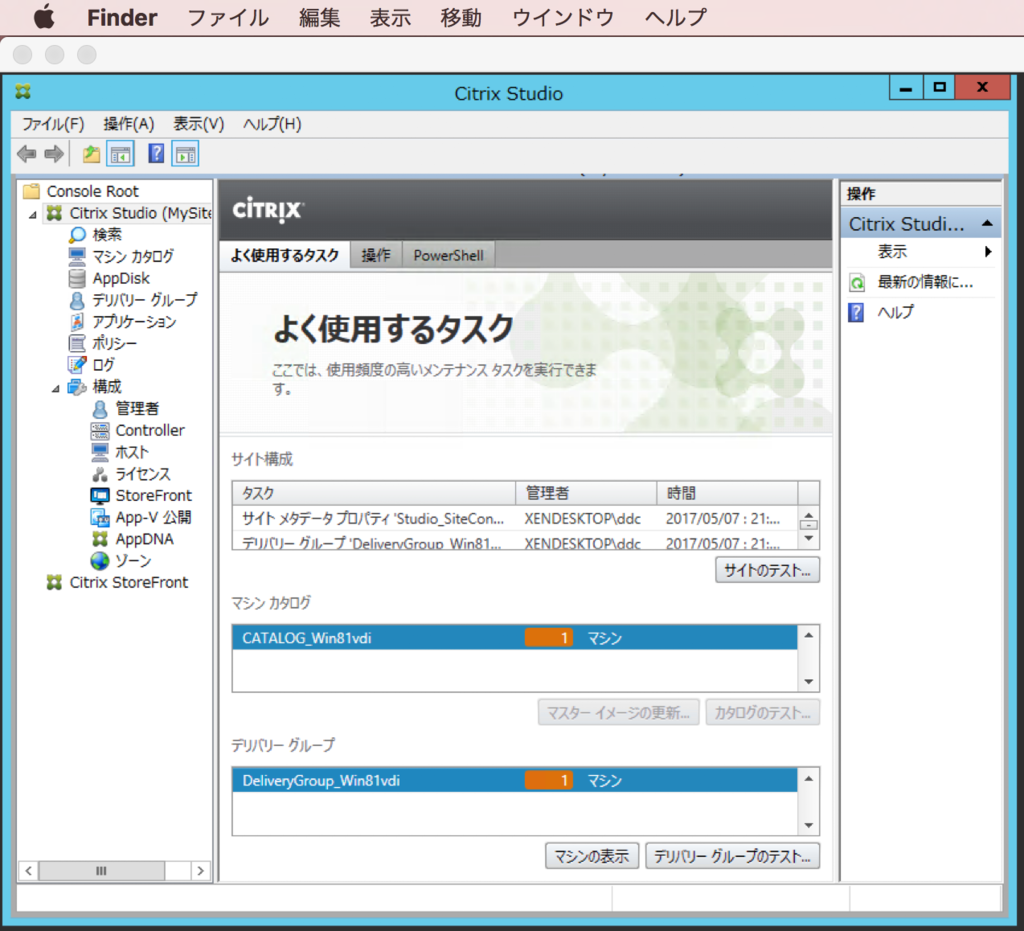Open ファイル(F) menu in Citrix Studio
1024x931 pixels.
point(53,124)
